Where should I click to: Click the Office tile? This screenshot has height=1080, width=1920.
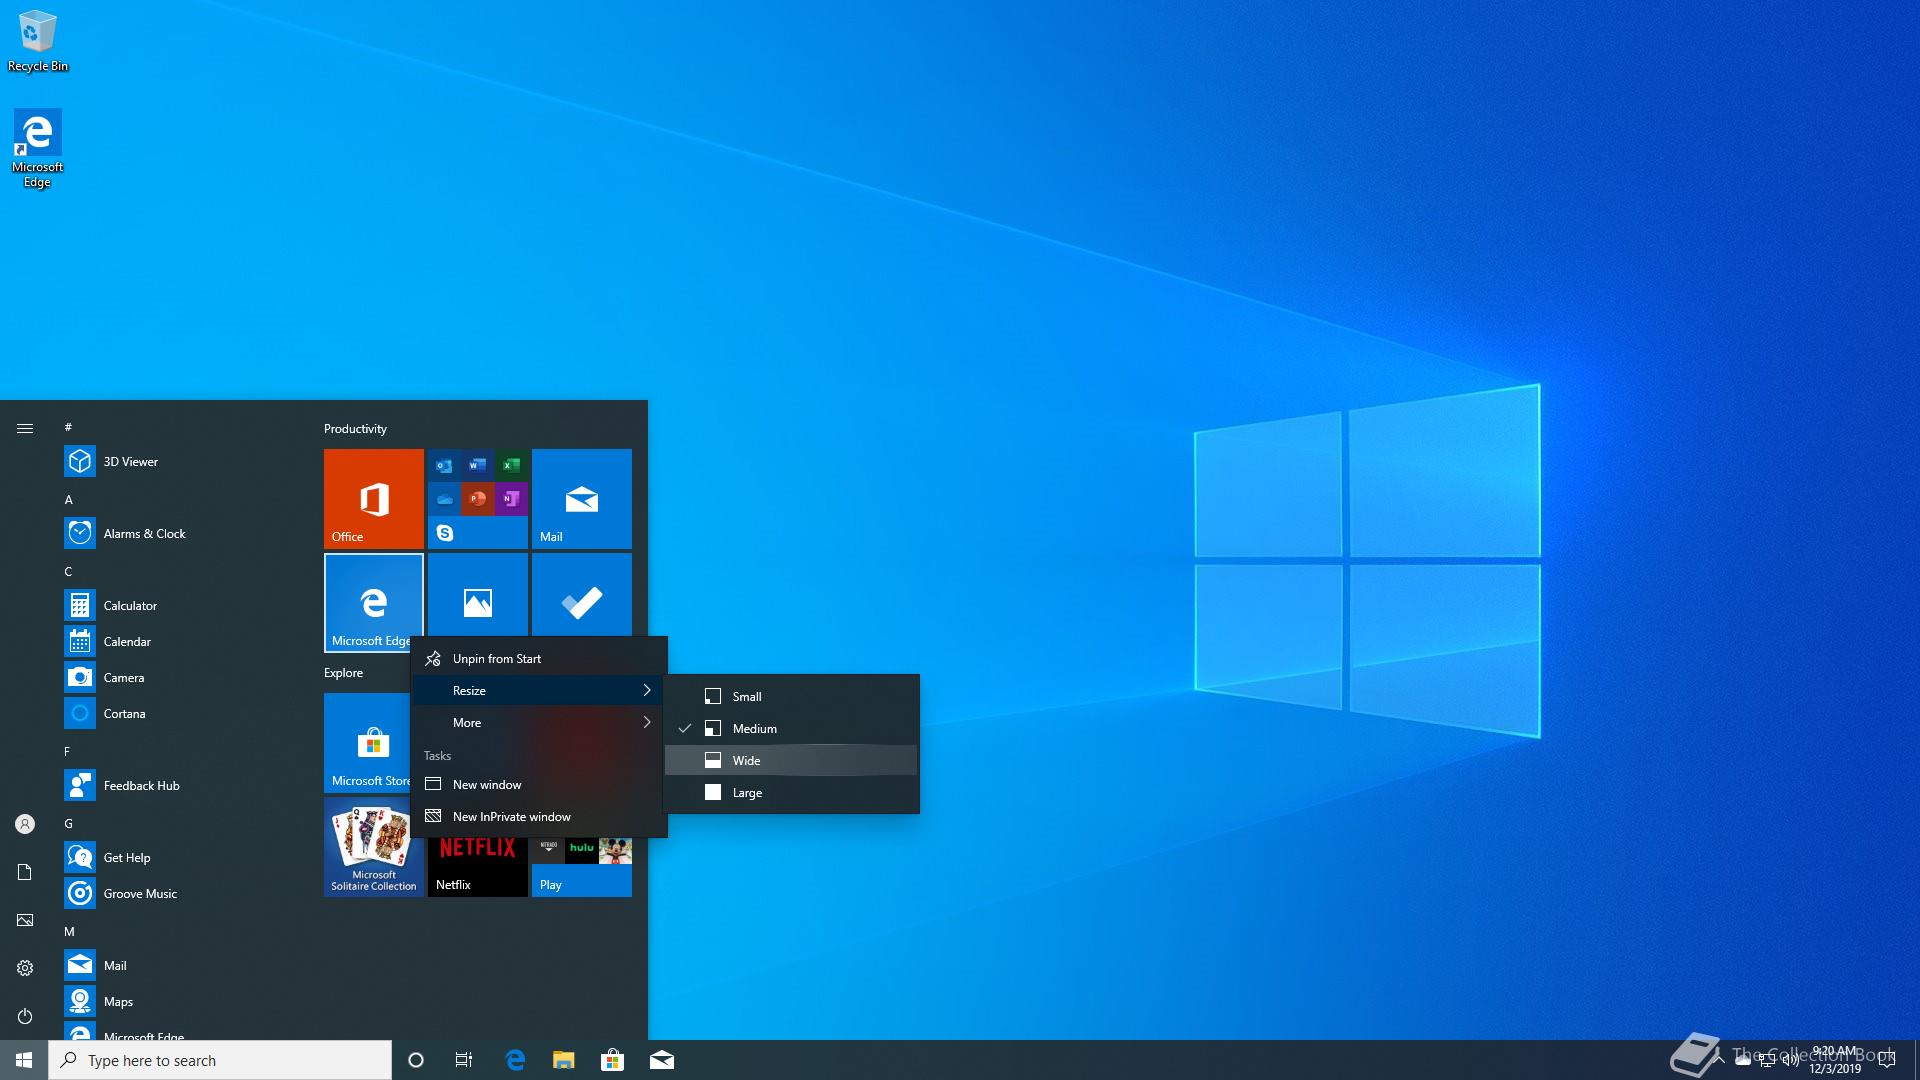pos(374,499)
